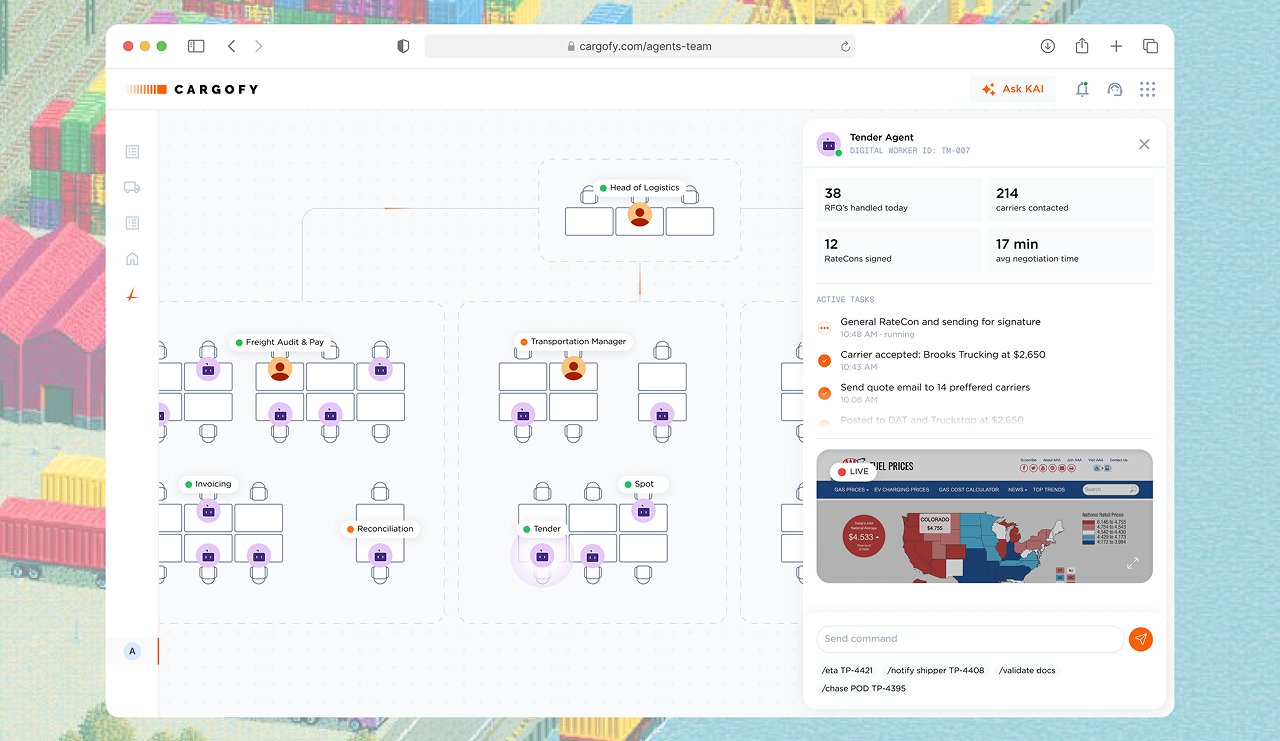Click the highlighted Tender agent bot icon
This screenshot has width=1280, height=741.
[542, 555]
